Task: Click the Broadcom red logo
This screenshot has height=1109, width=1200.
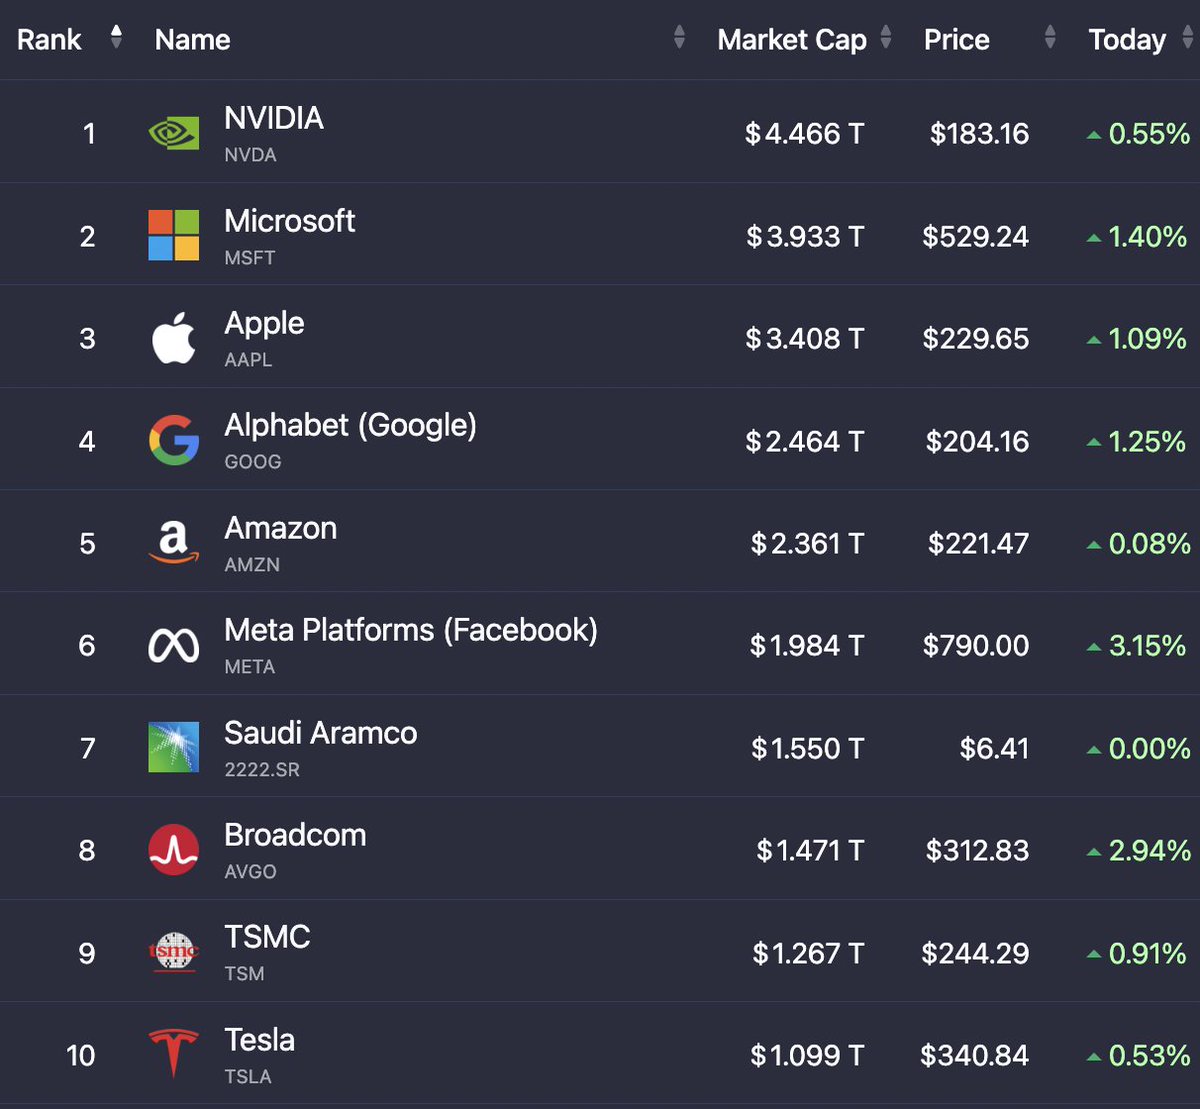Action: pos(174,850)
